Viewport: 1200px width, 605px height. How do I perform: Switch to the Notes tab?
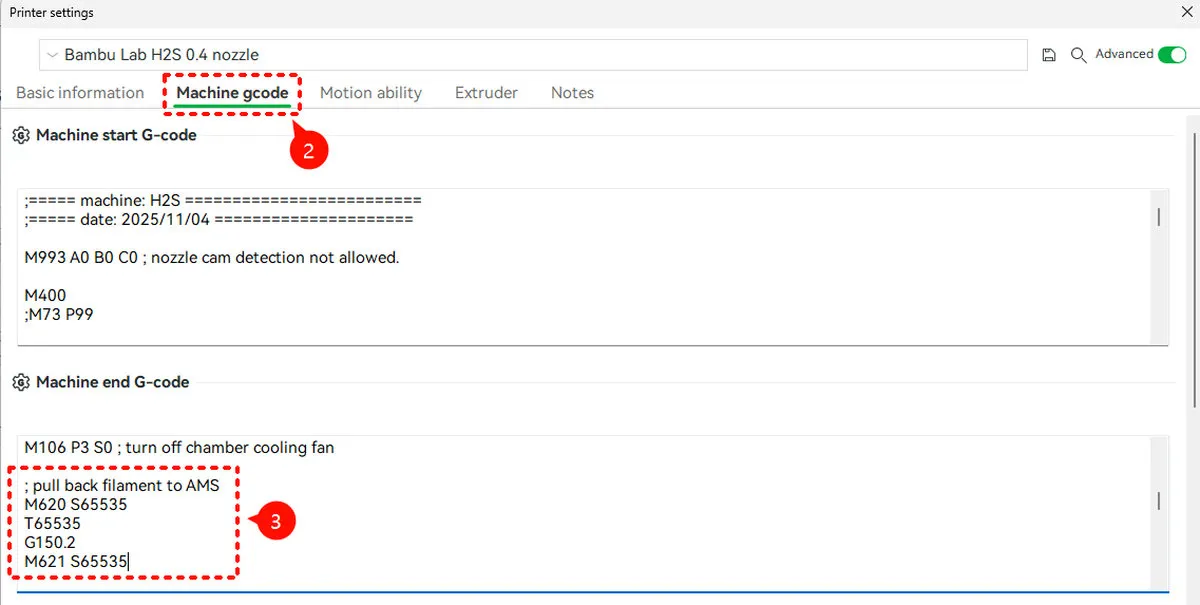572,93
